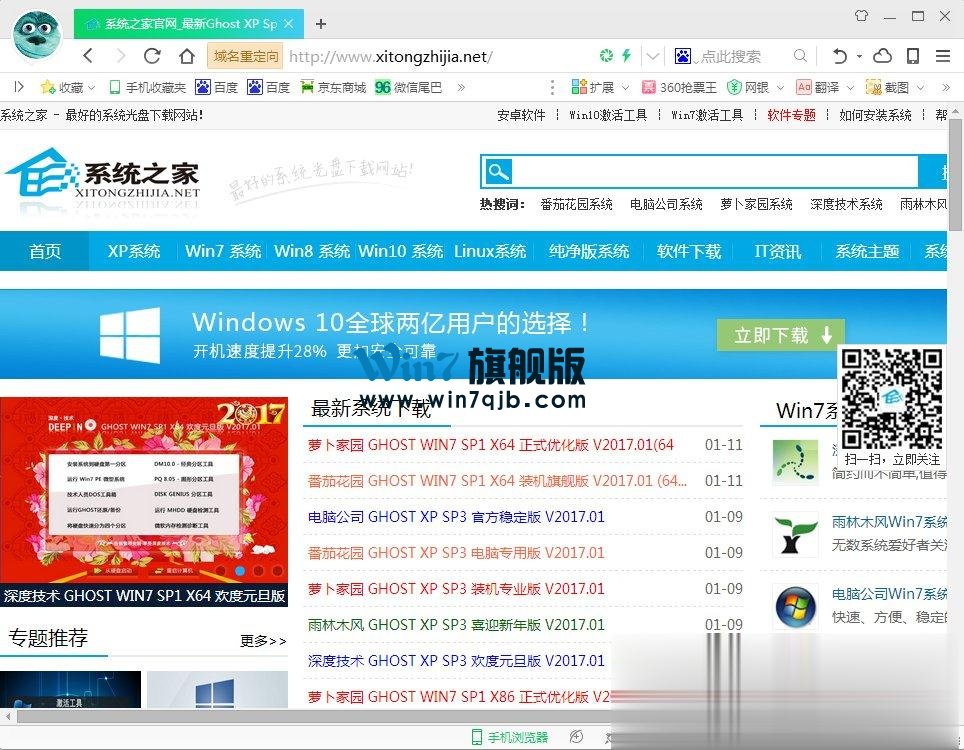The height and width of the screenshot is (750, 964).
Task: Click the 雨林木风 tree logo thumbnail
Action: point(796,534)
